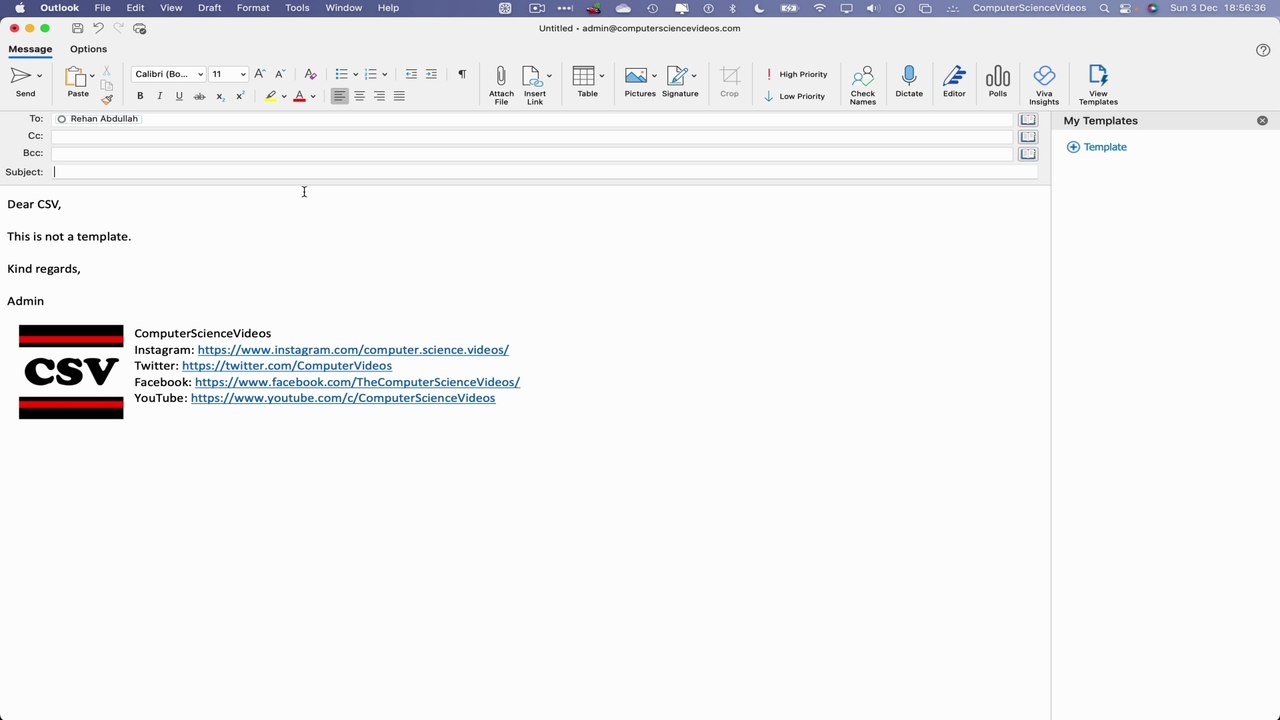
Task: Click the Undo arrow in title bar
Action: 98,29
